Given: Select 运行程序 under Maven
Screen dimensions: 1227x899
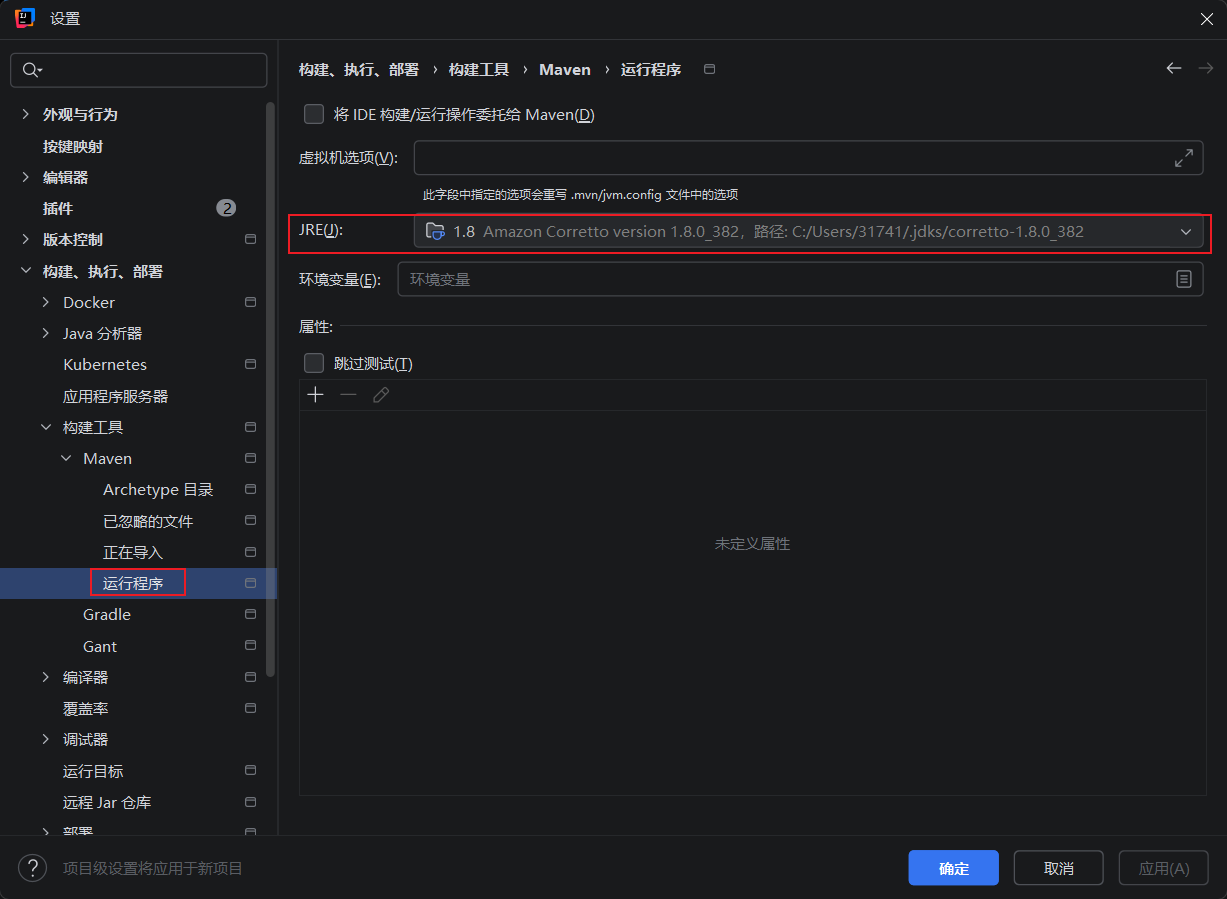Looking at the screenshot, I should click(133, 583).
